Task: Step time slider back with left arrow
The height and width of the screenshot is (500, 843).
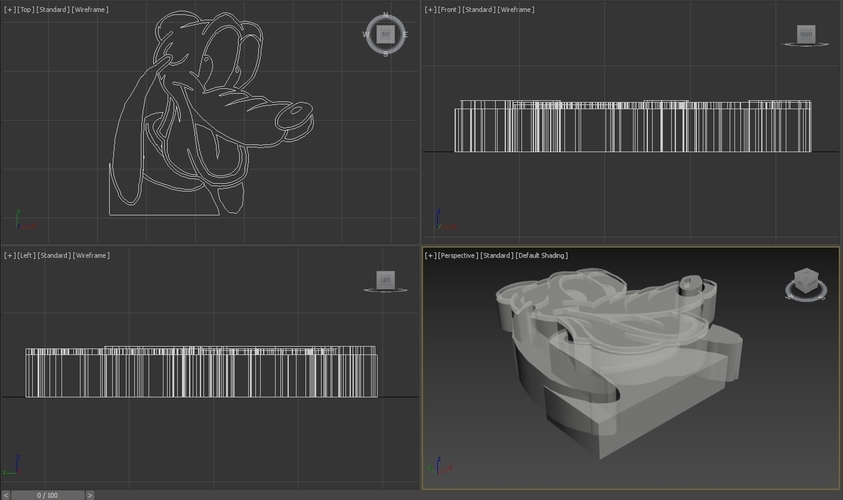Action: (6, 495)
